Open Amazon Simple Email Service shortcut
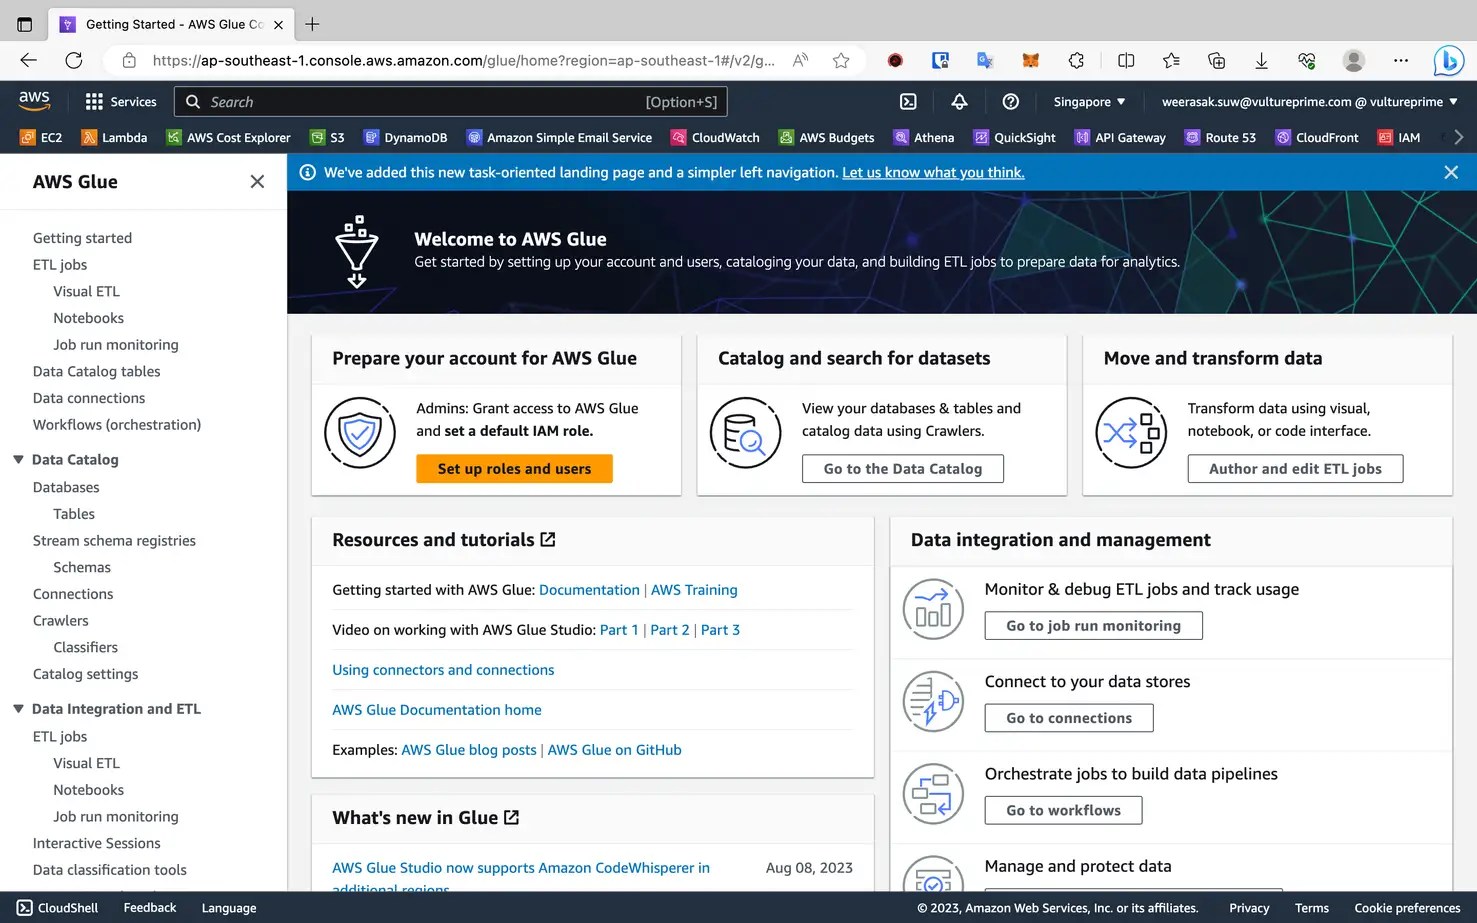The height and width of the screenshot is (923, 1477). (x=559, y=138)
